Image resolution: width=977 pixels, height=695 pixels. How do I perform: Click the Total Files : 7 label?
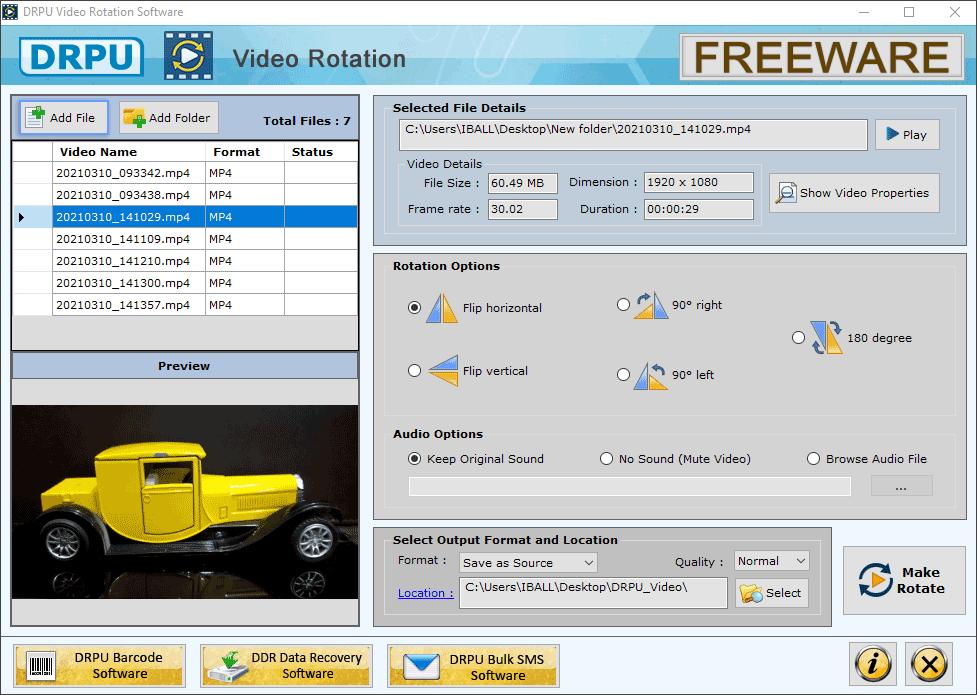click(307, 121)
